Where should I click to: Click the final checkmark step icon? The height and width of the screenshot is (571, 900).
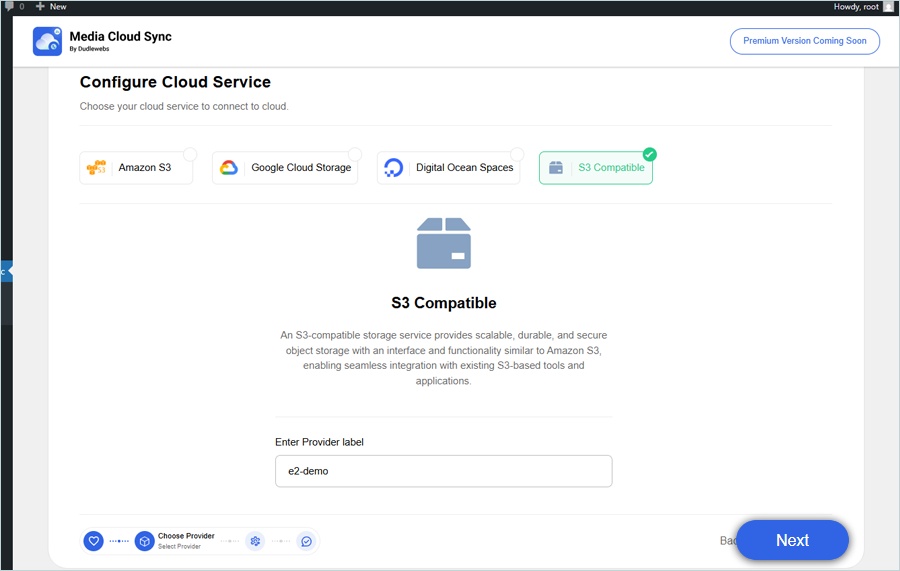pyautogui.click(x=307, y=541)
